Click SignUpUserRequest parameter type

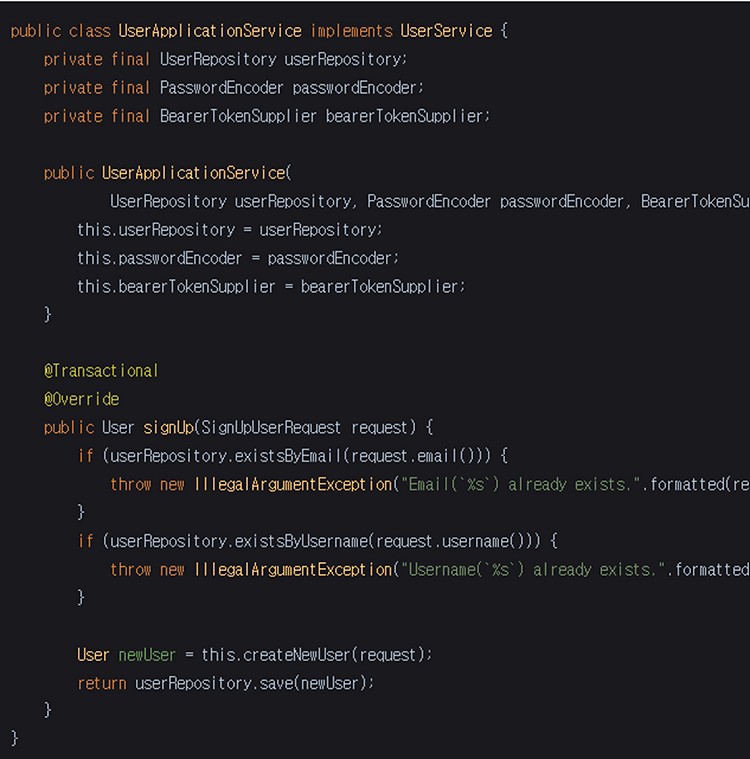coord(271,428)
